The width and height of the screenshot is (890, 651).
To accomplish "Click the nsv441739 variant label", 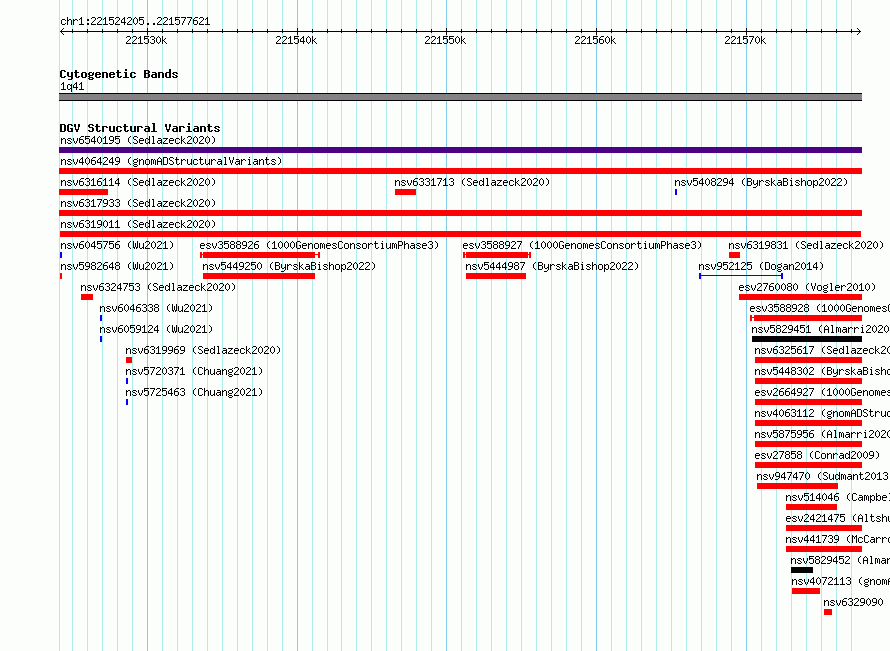I will [838, 539].
